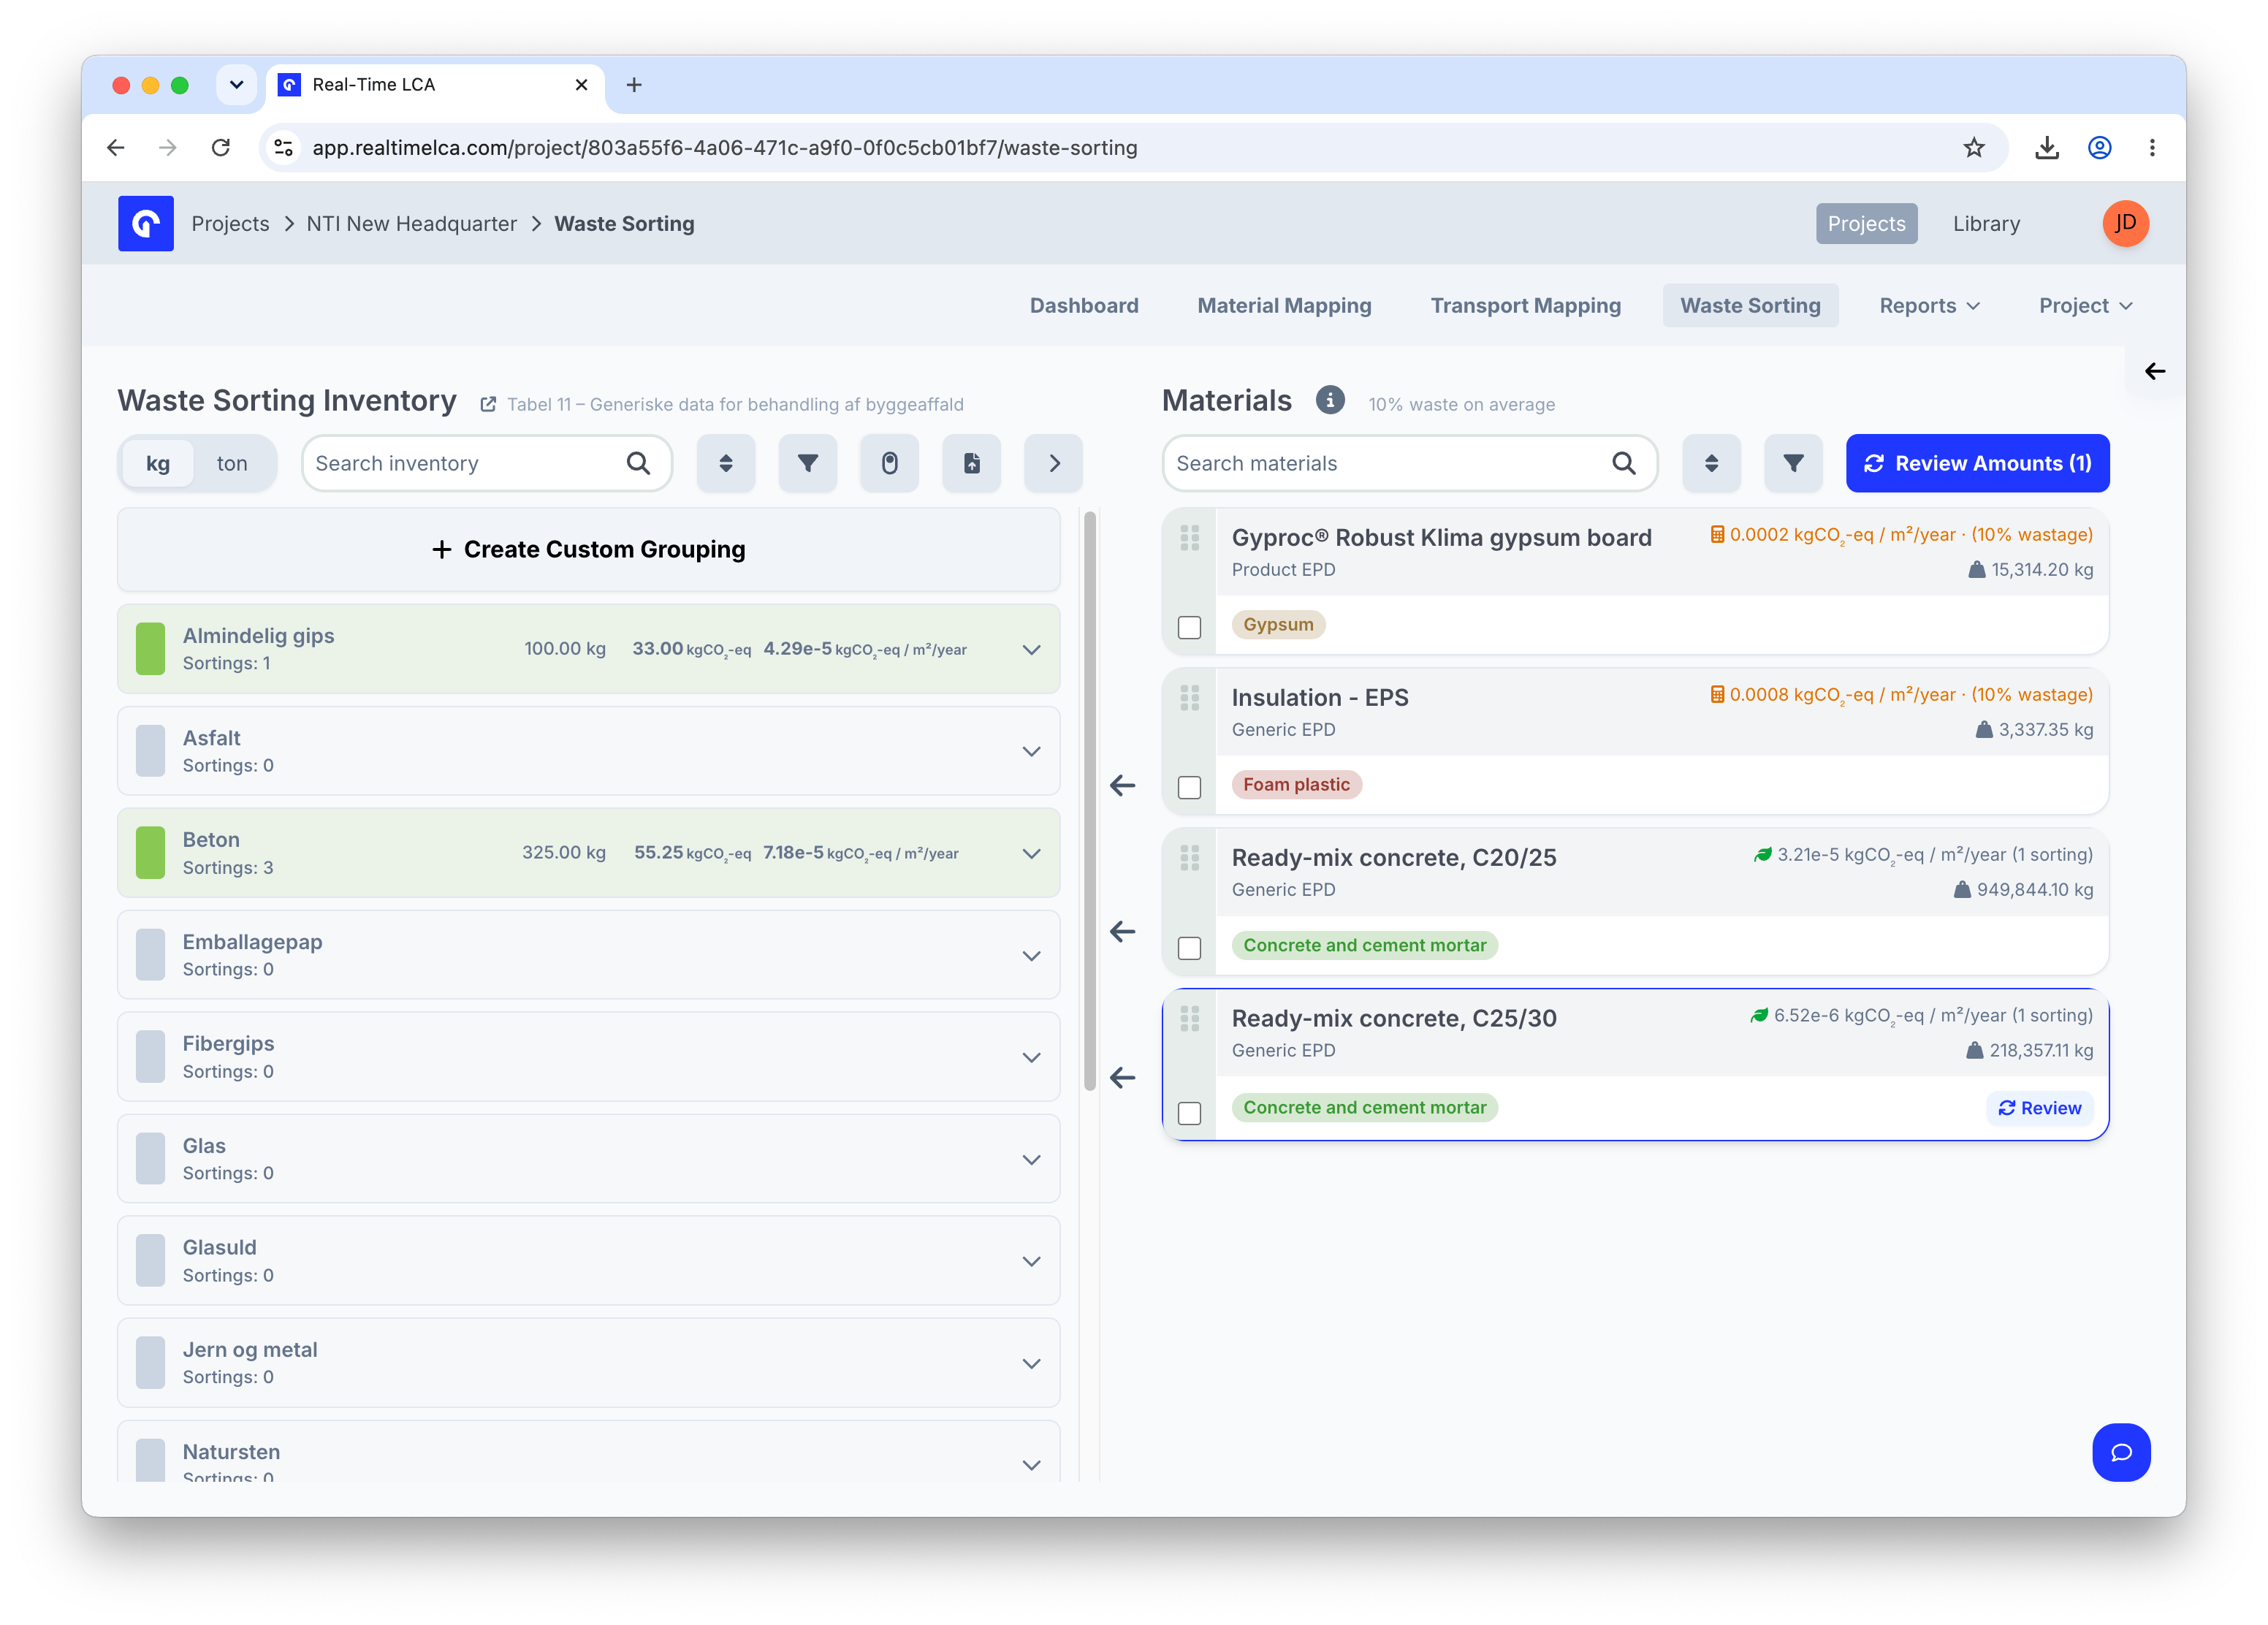Expand the Beton grouping
This screenshot has height=1625, width=2268.
point(1031,853)
